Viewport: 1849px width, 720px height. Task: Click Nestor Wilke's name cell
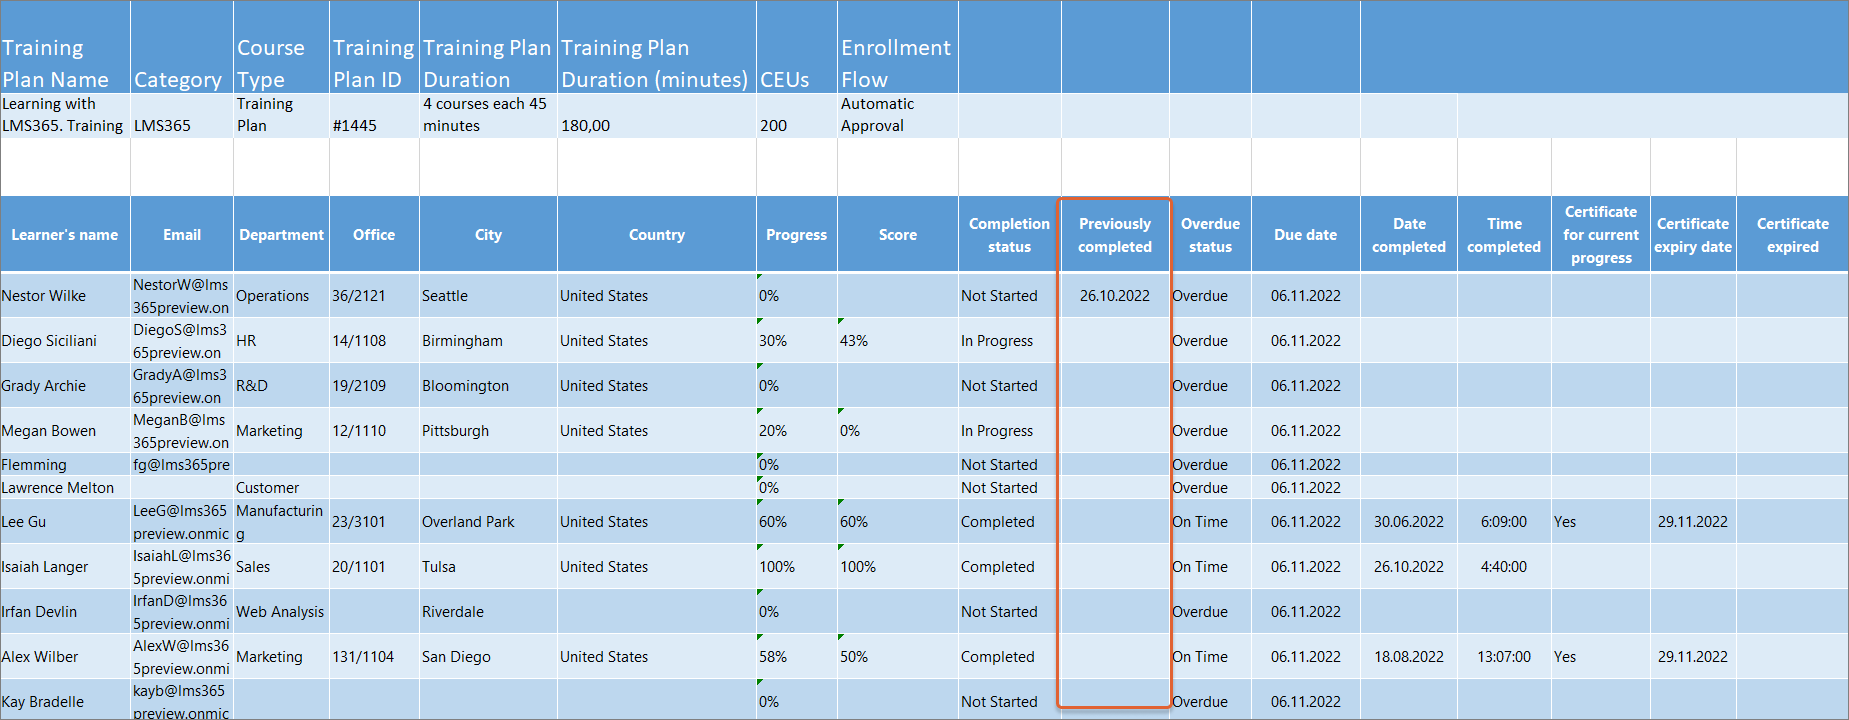(45, 296)
